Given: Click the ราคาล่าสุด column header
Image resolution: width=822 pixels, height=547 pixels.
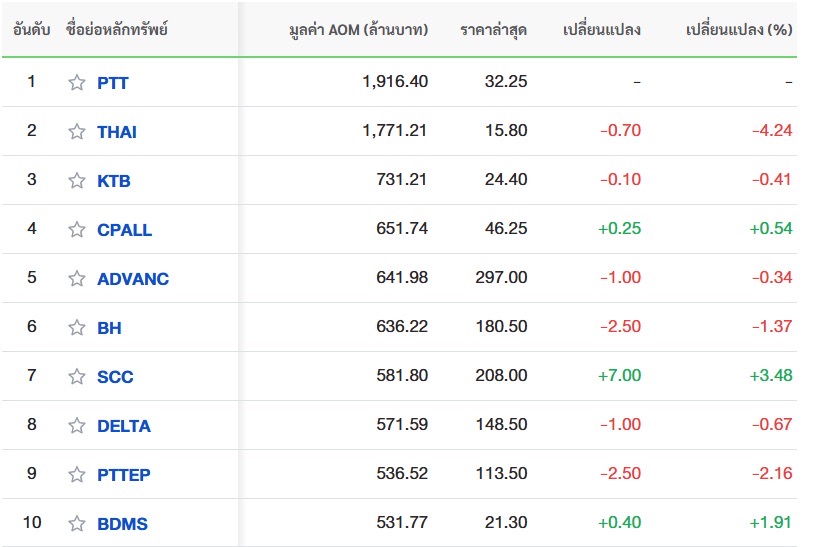Looking at the screenshot, I should 494,30.
